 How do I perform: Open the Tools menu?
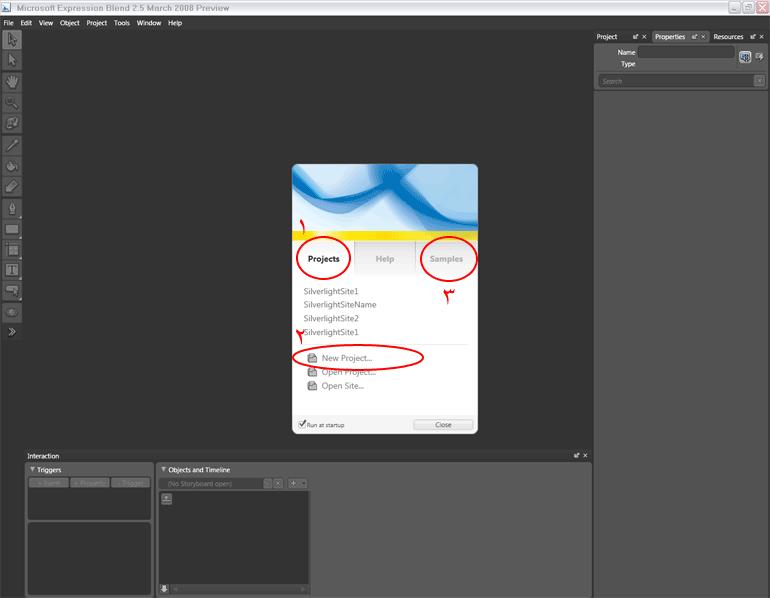122,23
